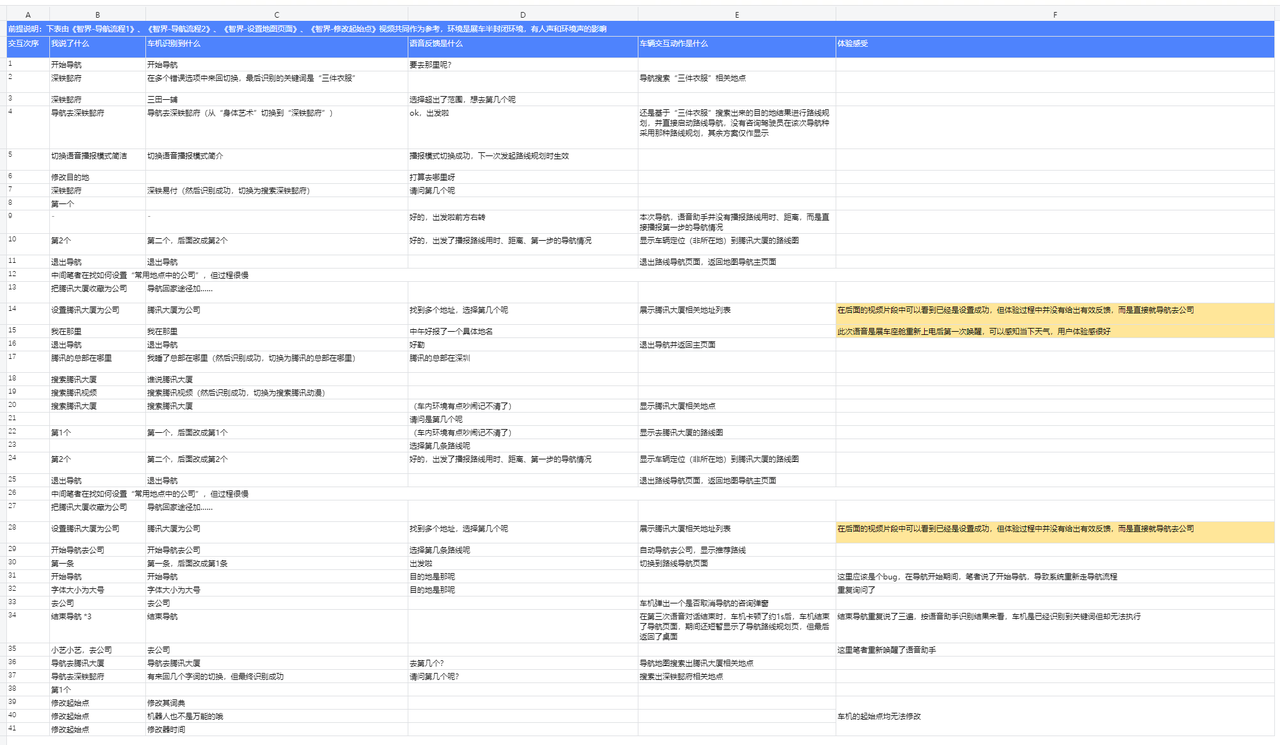Click 切换语音播报模式简洁 in column B

pos(97,160)
